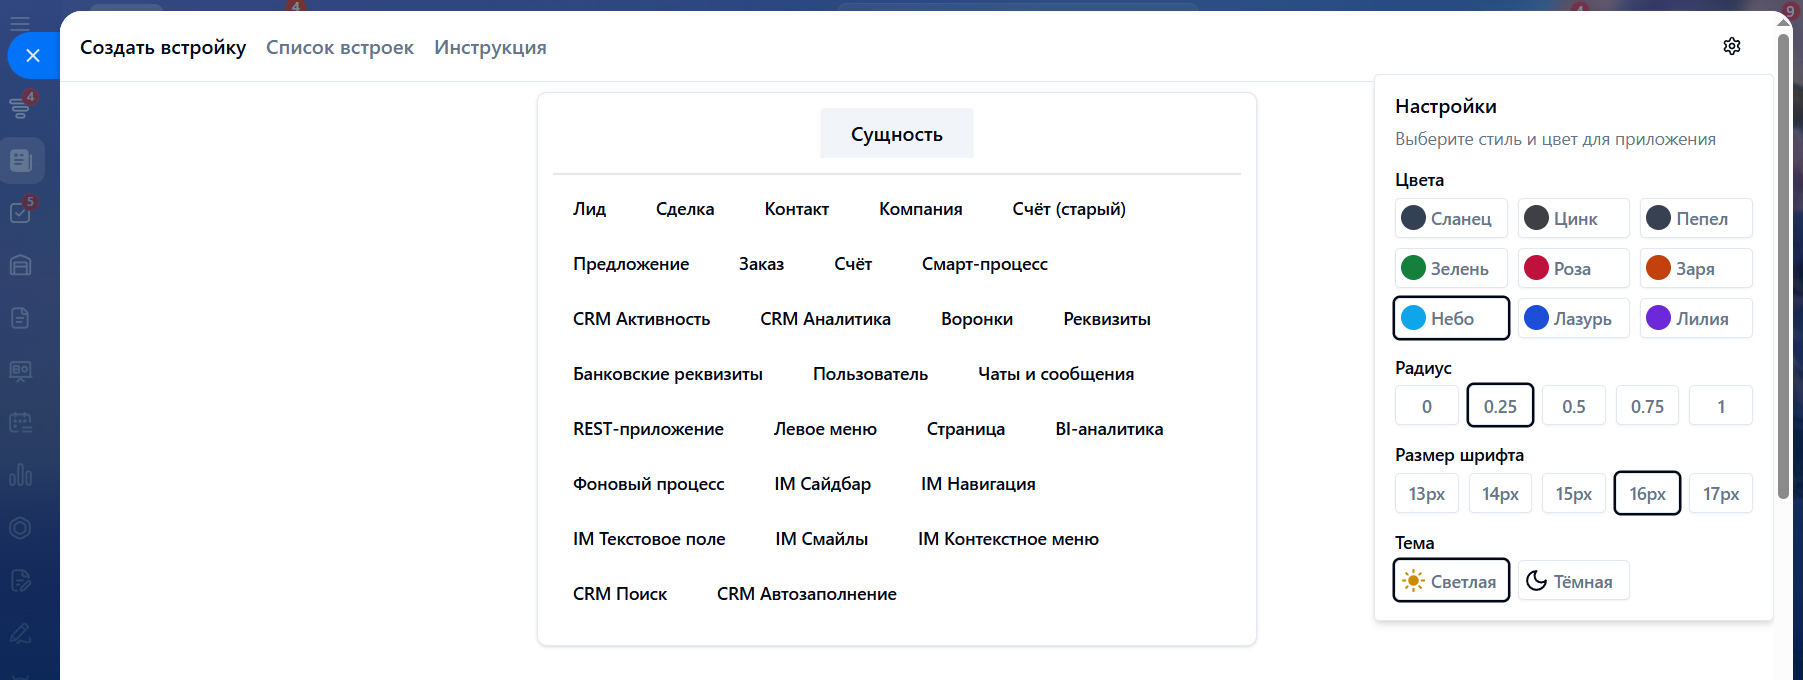Select the Сделка entity
This screenshot has width=1803, height=680.
pyautogui.click(x=685, y=209)
